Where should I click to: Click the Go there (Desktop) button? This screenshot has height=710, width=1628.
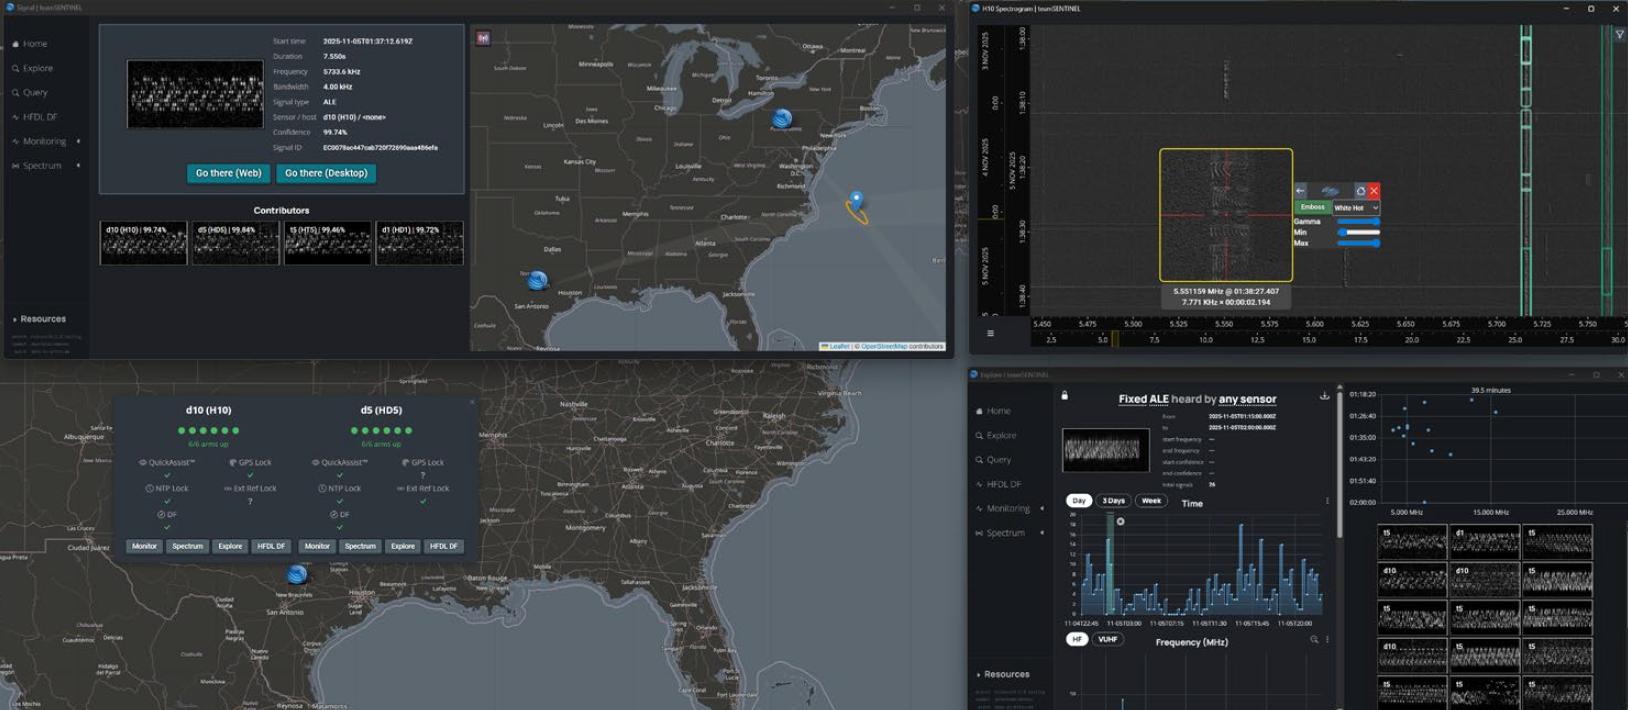click(326, 173)
